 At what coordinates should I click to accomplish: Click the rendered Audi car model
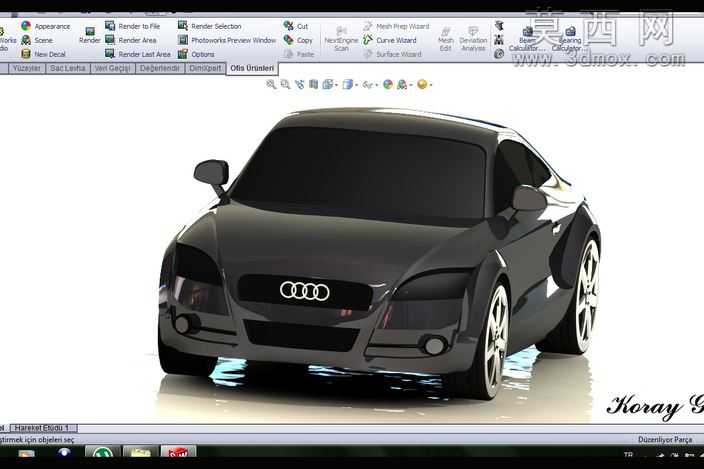[380, 253]
